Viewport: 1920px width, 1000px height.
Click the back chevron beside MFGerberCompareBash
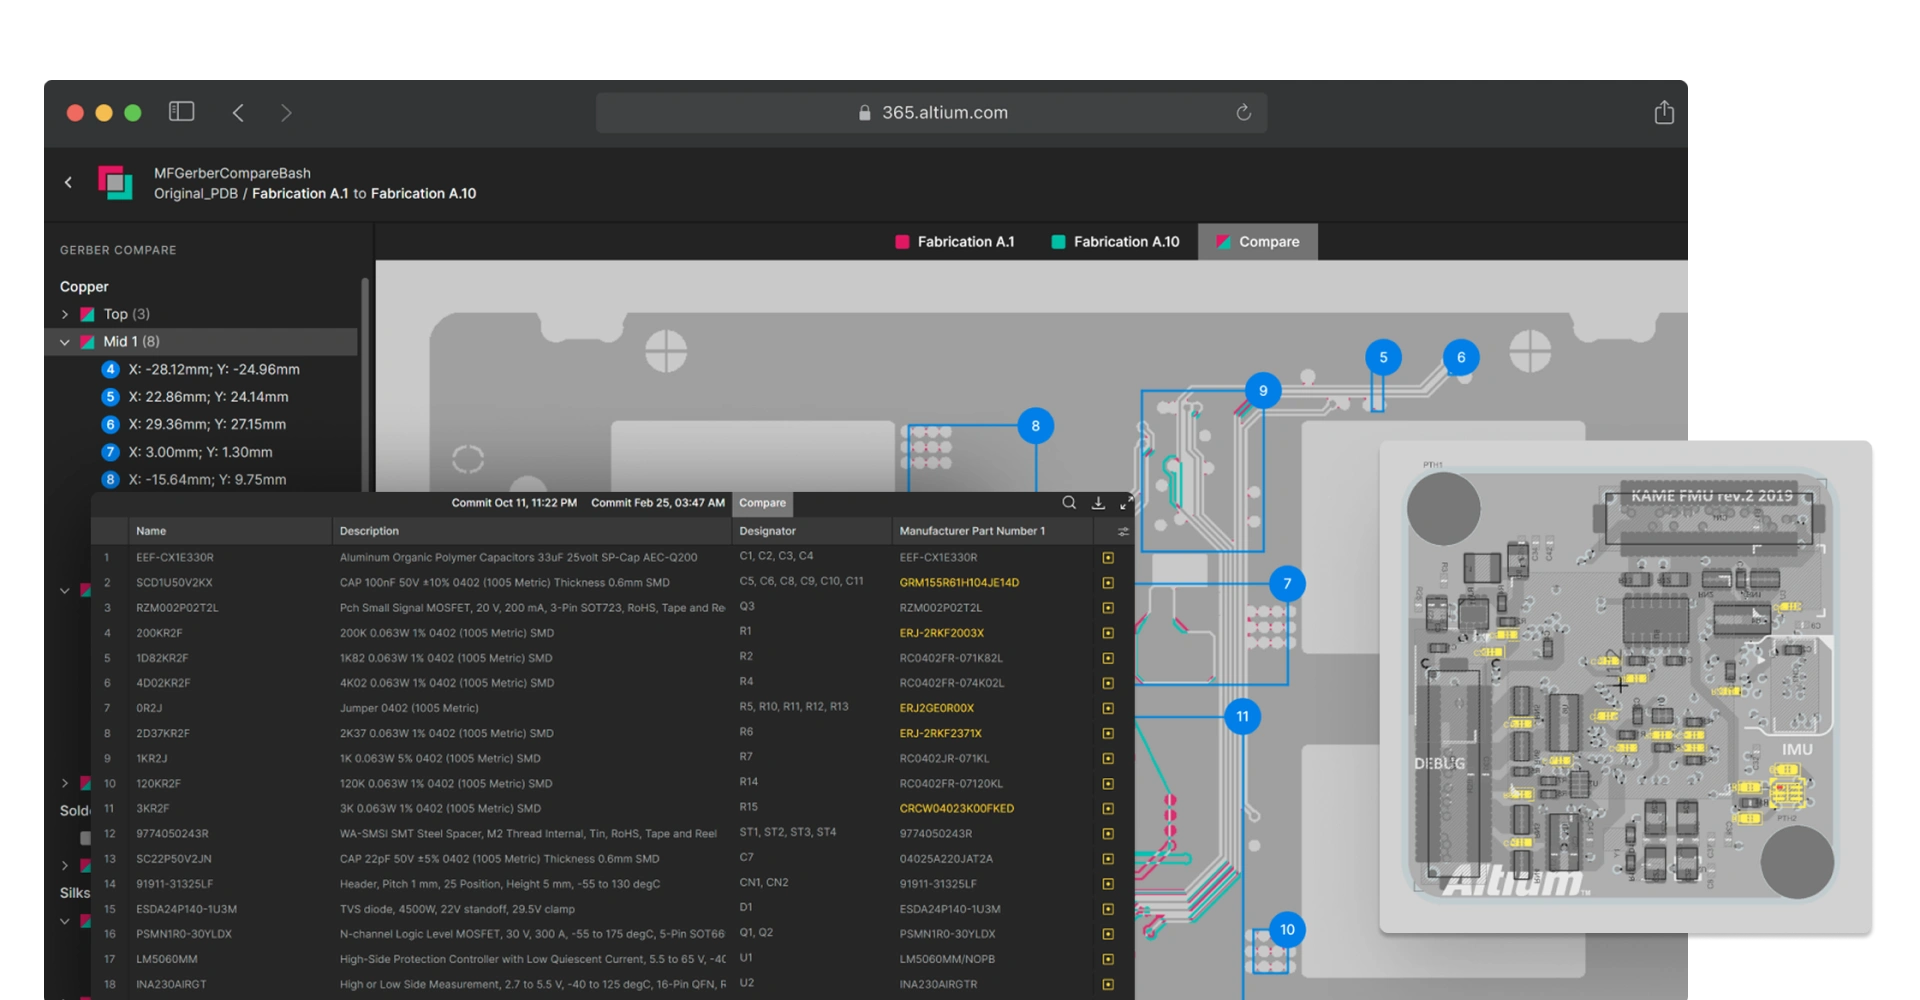68,182
